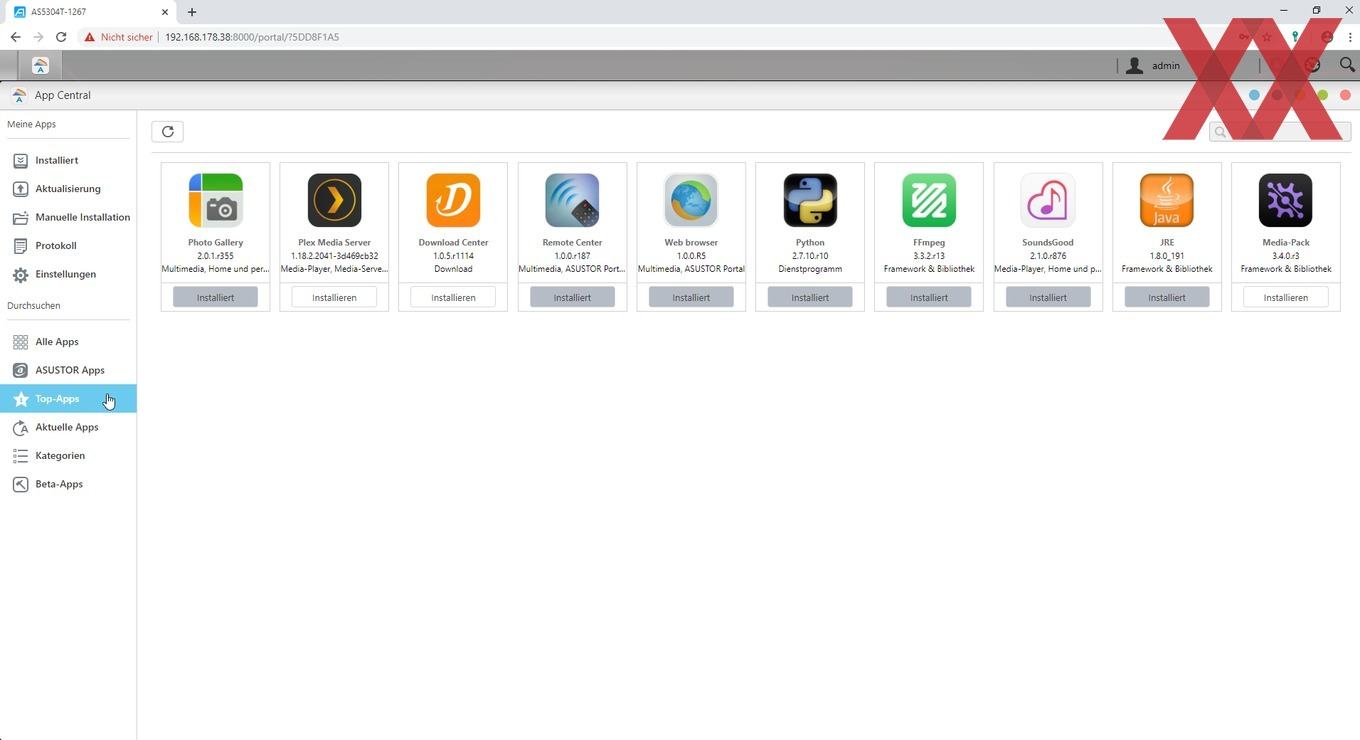Click Installiert button under FFmpeg
The width and height of the screenshot is (1360, 740).
pos(929,297)
